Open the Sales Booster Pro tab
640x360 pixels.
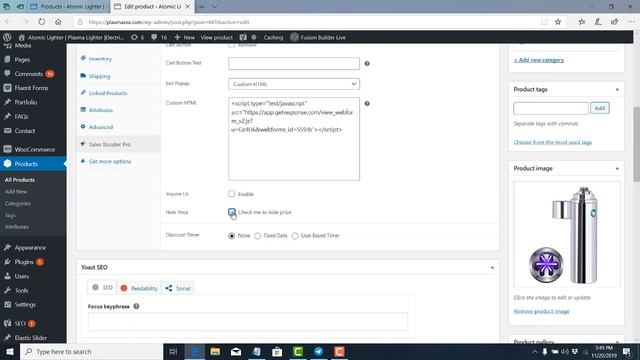click(x=118, y=144)
